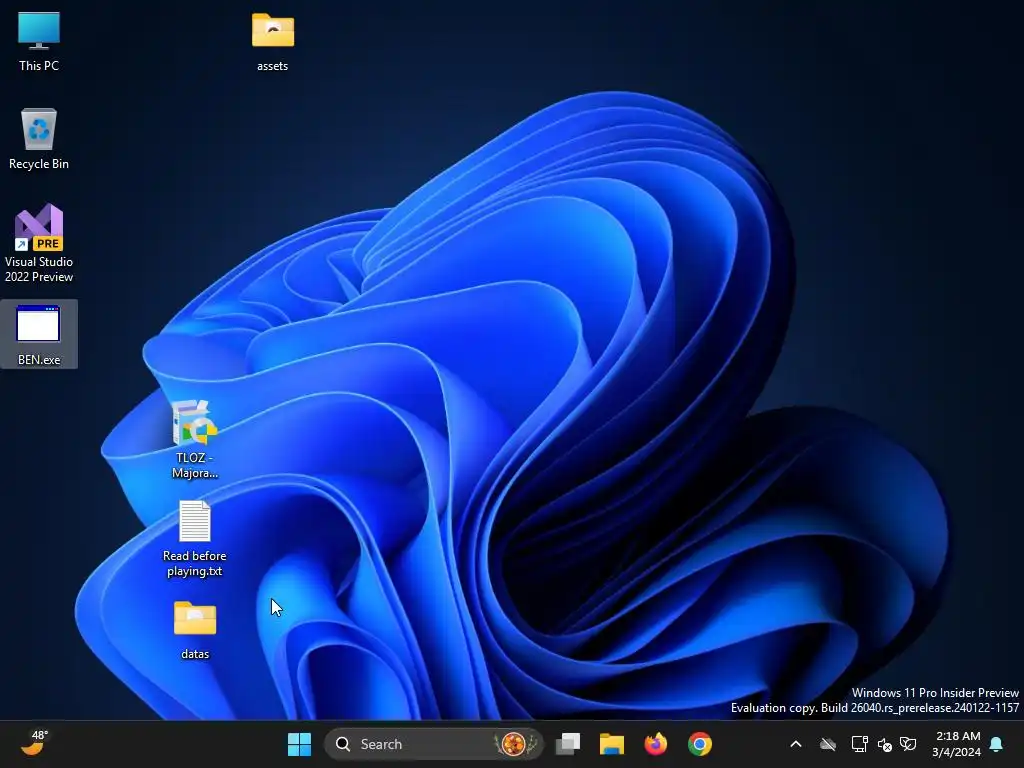Screen dimensions: 1024x768
Task: Click the OneDrive cloud tray icon
Action: tap(827, 744)
